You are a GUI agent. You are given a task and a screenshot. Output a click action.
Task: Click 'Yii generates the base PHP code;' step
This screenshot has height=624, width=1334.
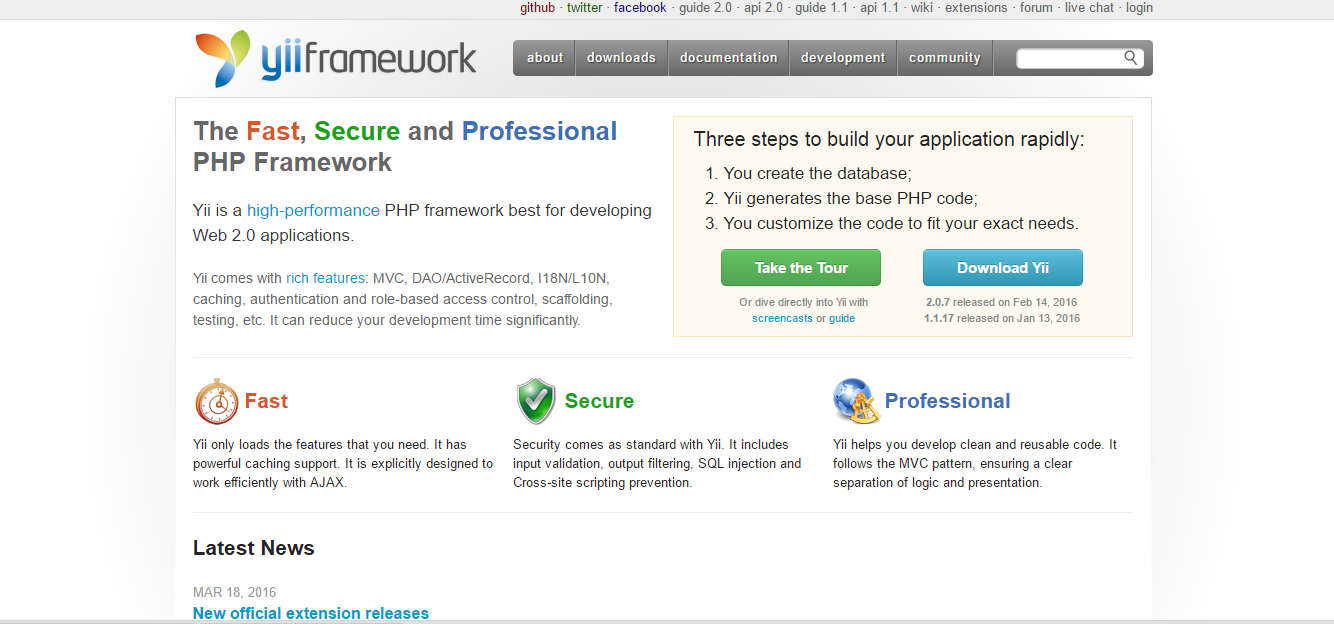pyautogui.click(x=850, y=198)
